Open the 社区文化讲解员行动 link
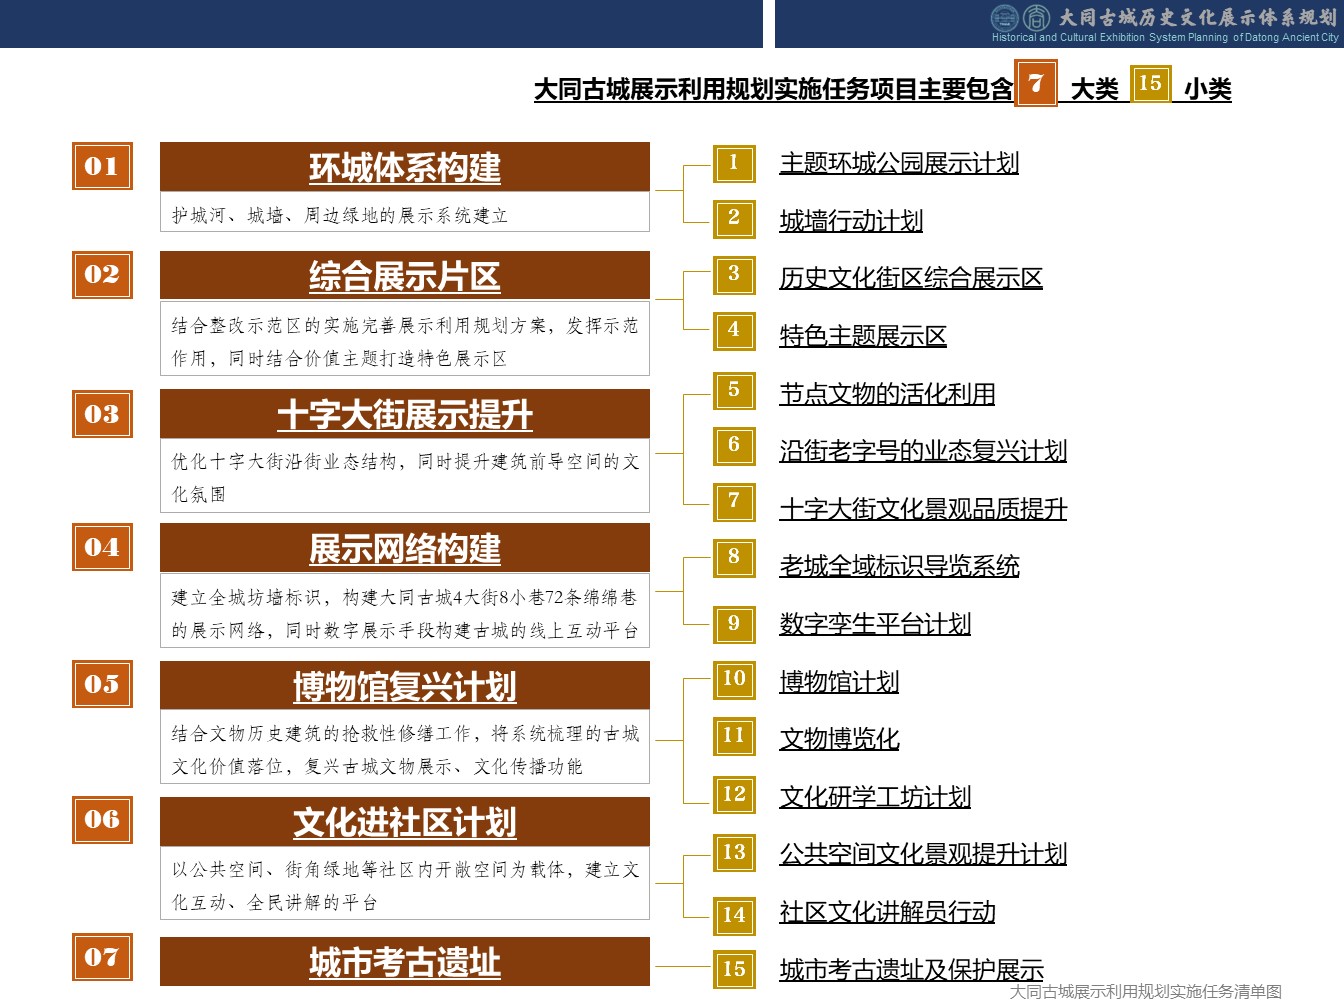Screen dimensions: 1344x1008 point(887,912)
